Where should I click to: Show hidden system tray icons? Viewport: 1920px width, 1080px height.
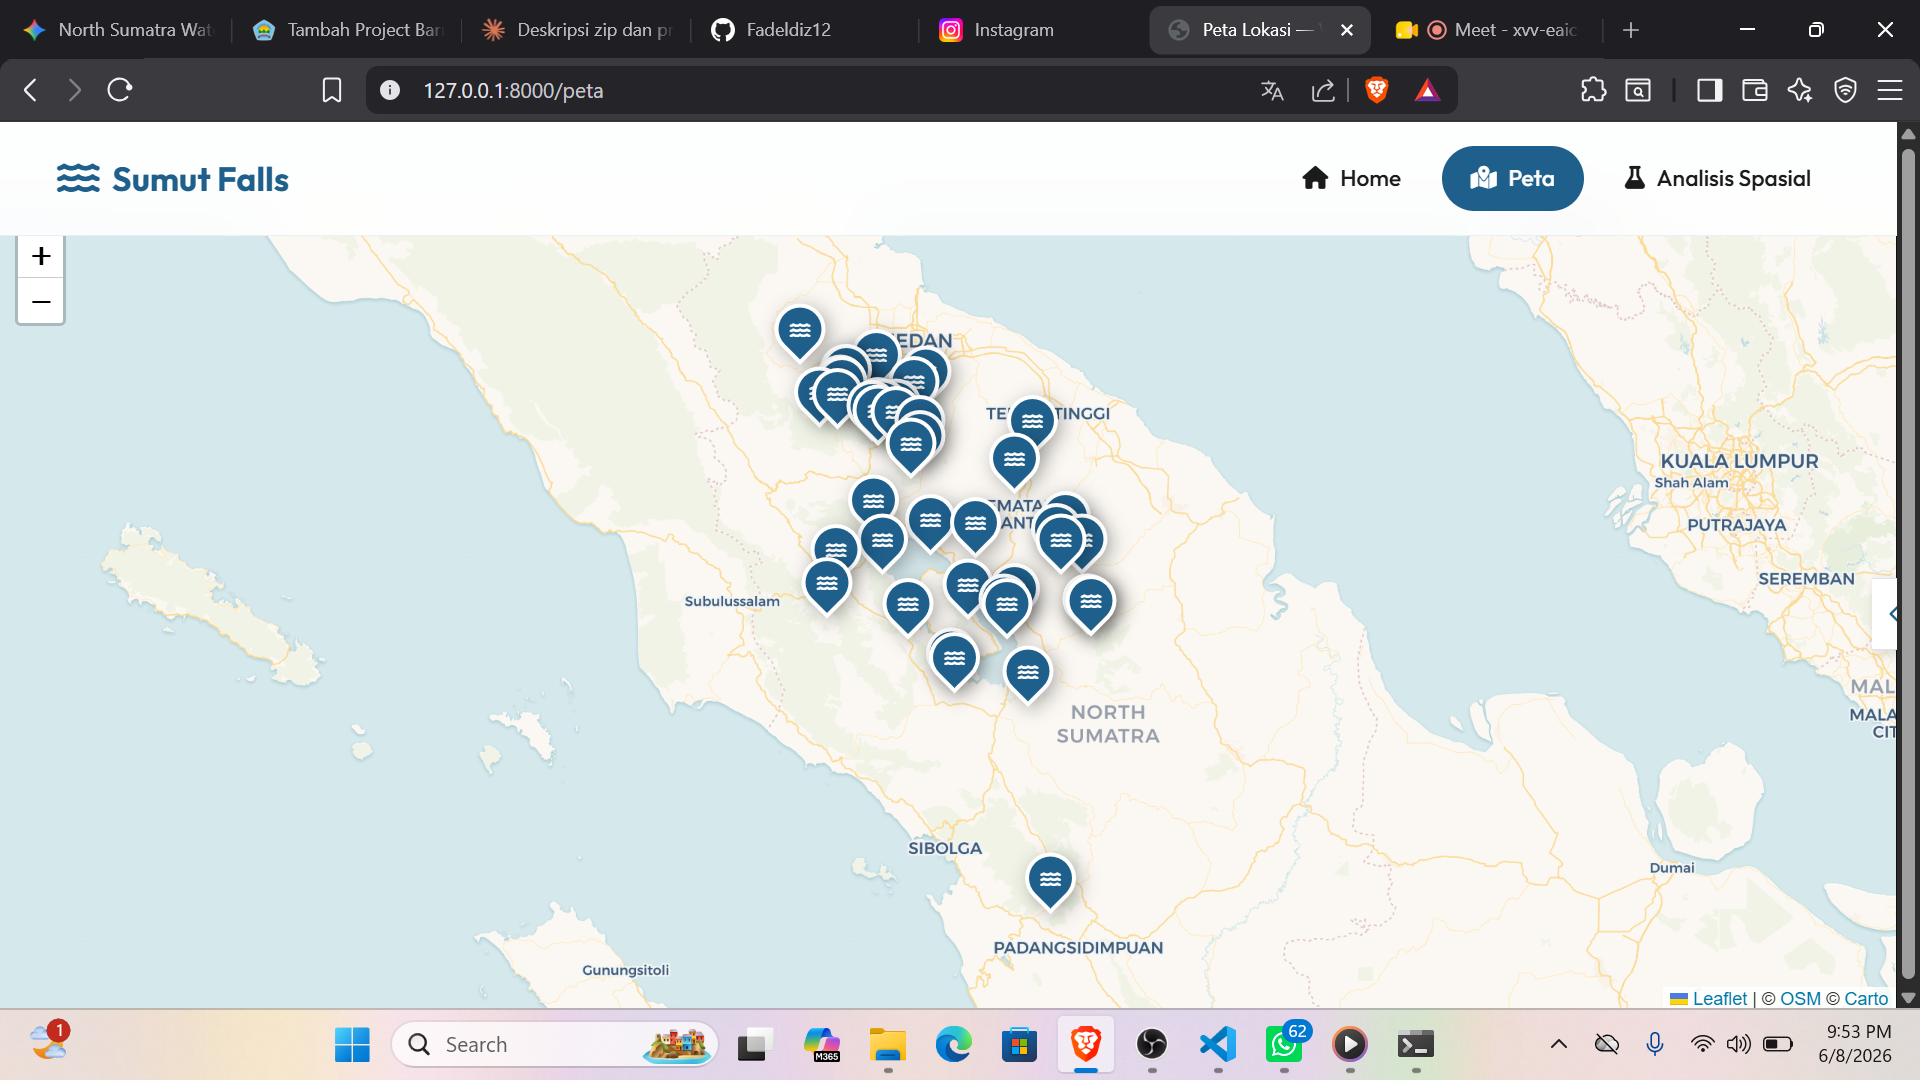coord(1558,1044)
